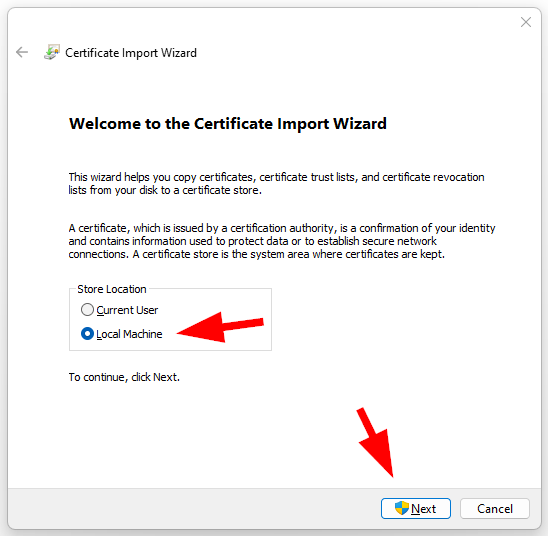Proceed by clicking the Next button

pyautogui.click(x=416, y=508)
